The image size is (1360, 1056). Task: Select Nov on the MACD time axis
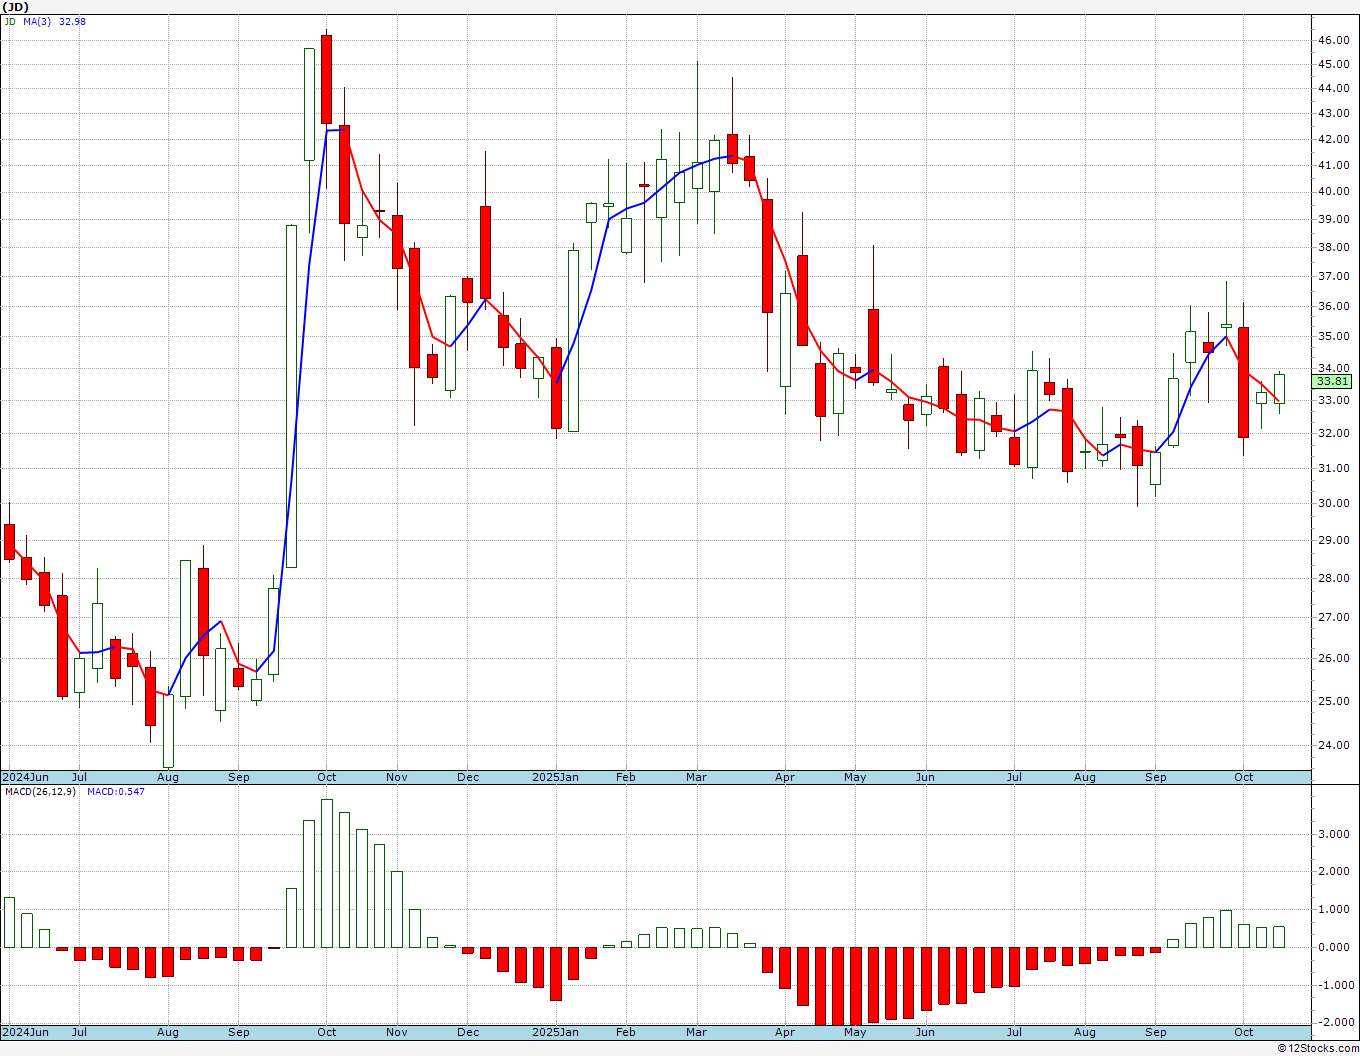pyautogui.click(x=397, y=1032)
